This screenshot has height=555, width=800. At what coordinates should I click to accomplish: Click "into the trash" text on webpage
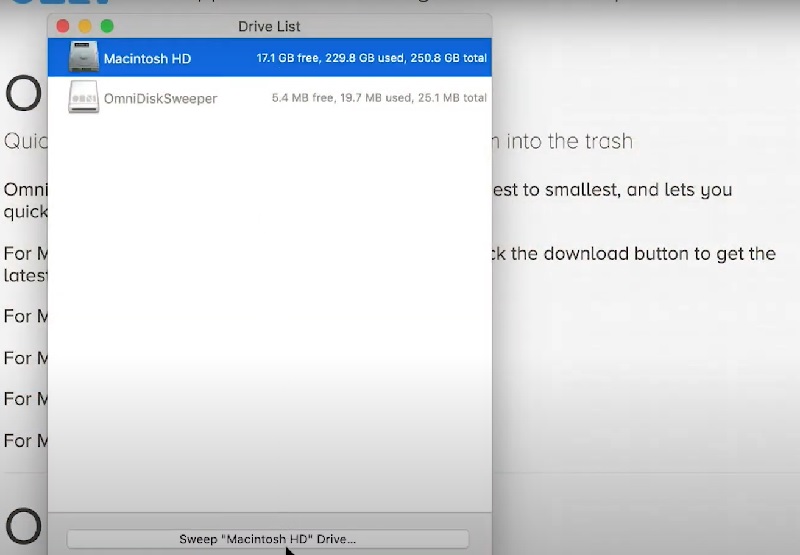coord(569,141)
